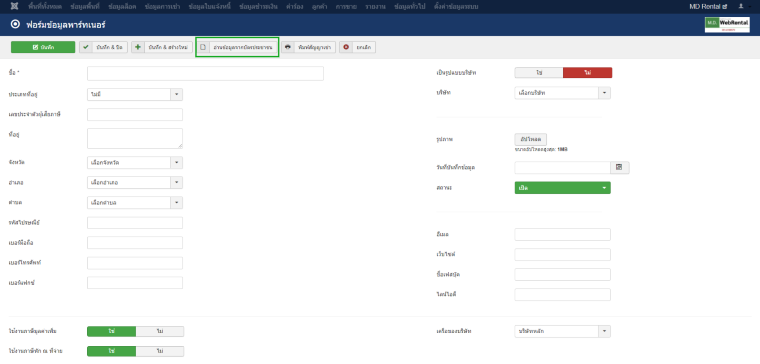Focus the postal code (รหัสไปรษณีย์) field

click(x=135, y=222)
